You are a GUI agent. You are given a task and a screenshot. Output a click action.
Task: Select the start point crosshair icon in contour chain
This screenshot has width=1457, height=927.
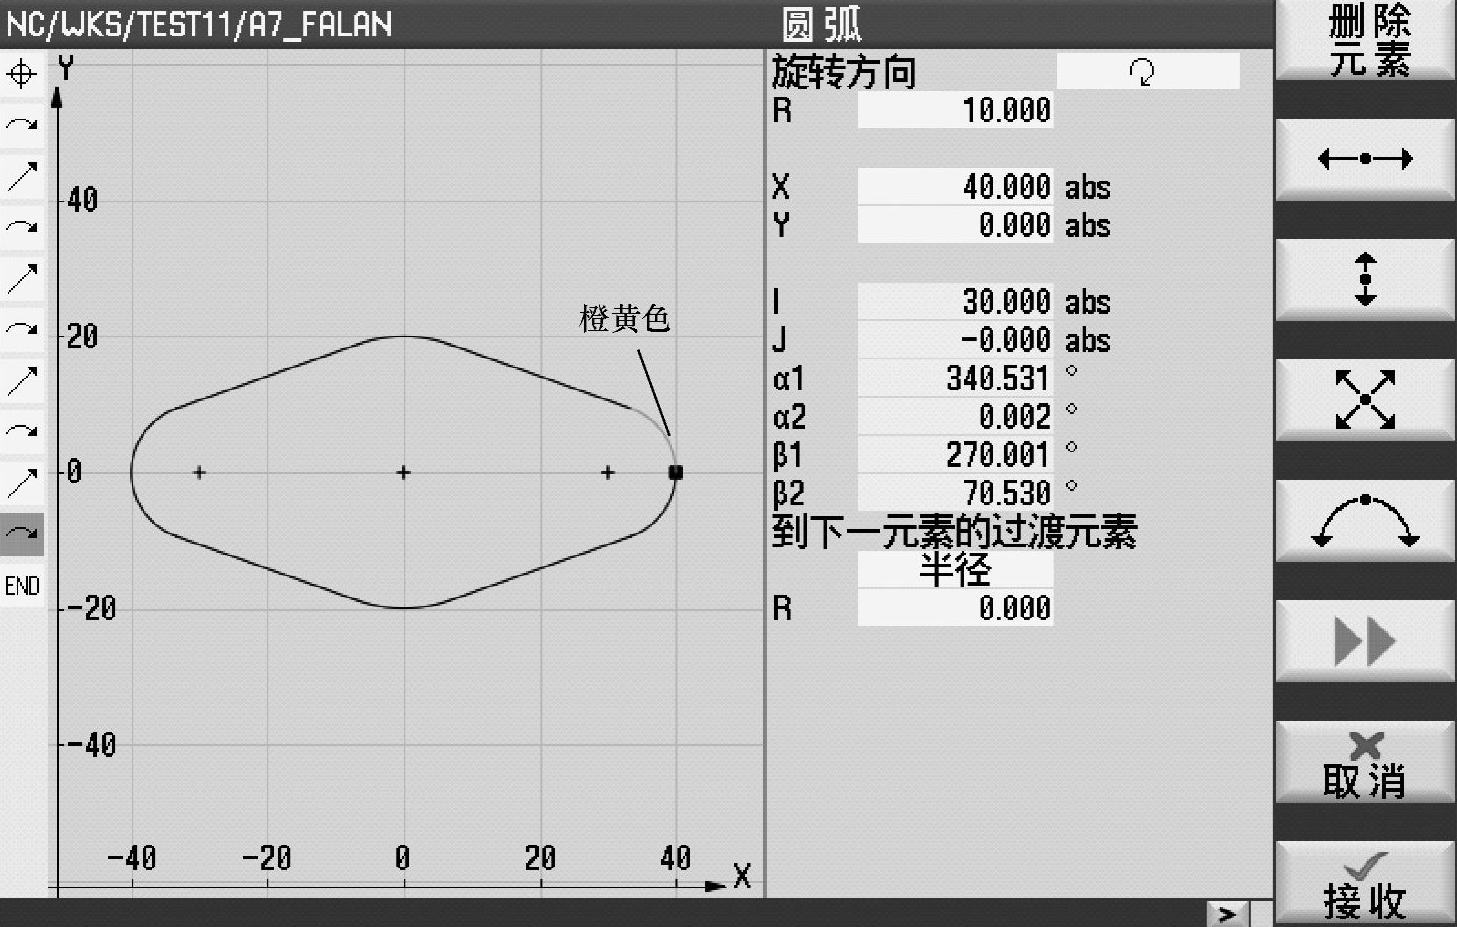coord(22,74)
